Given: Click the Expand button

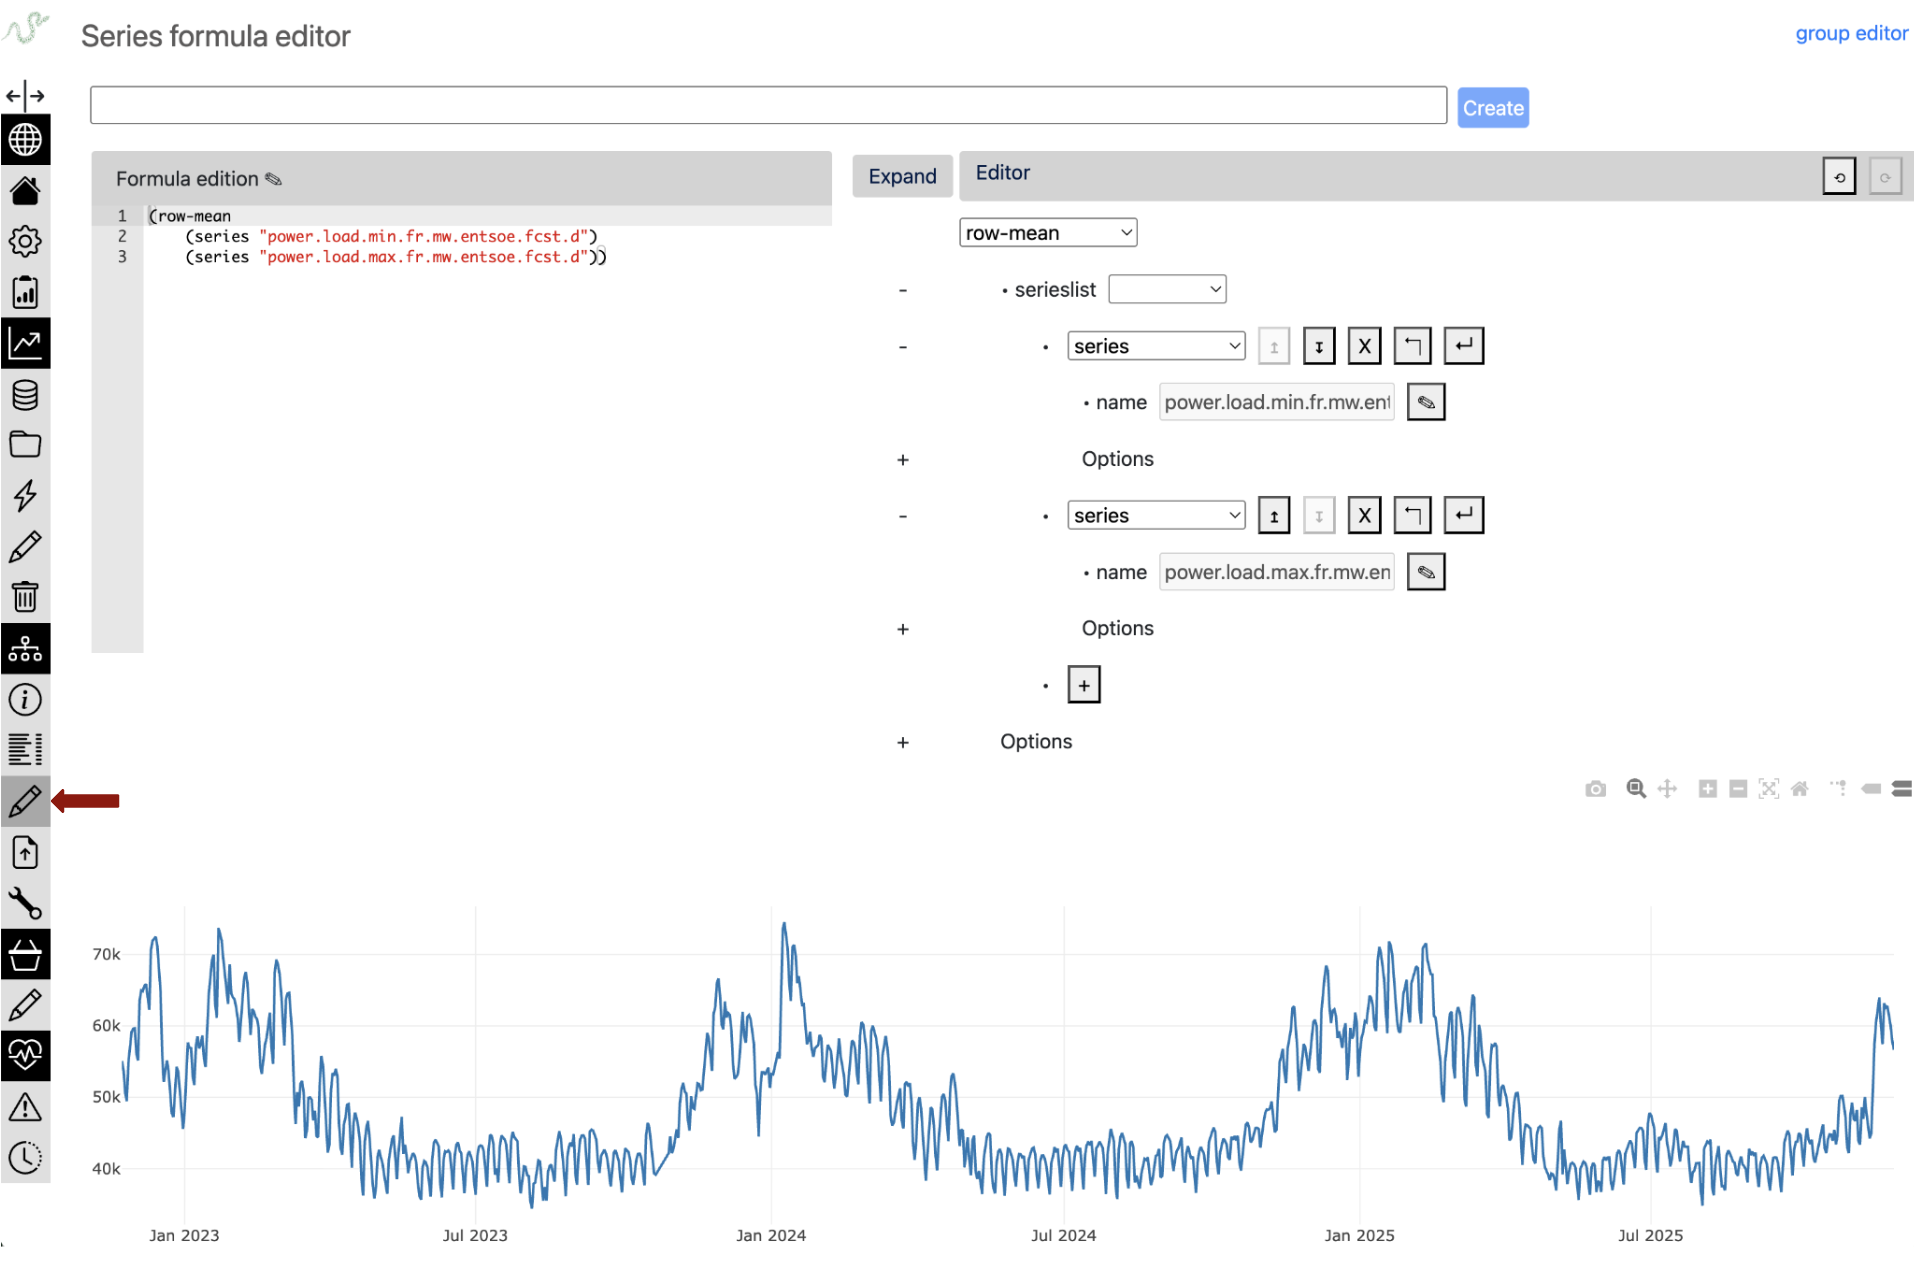Looking at the screenshot, I should pos(902,176).
